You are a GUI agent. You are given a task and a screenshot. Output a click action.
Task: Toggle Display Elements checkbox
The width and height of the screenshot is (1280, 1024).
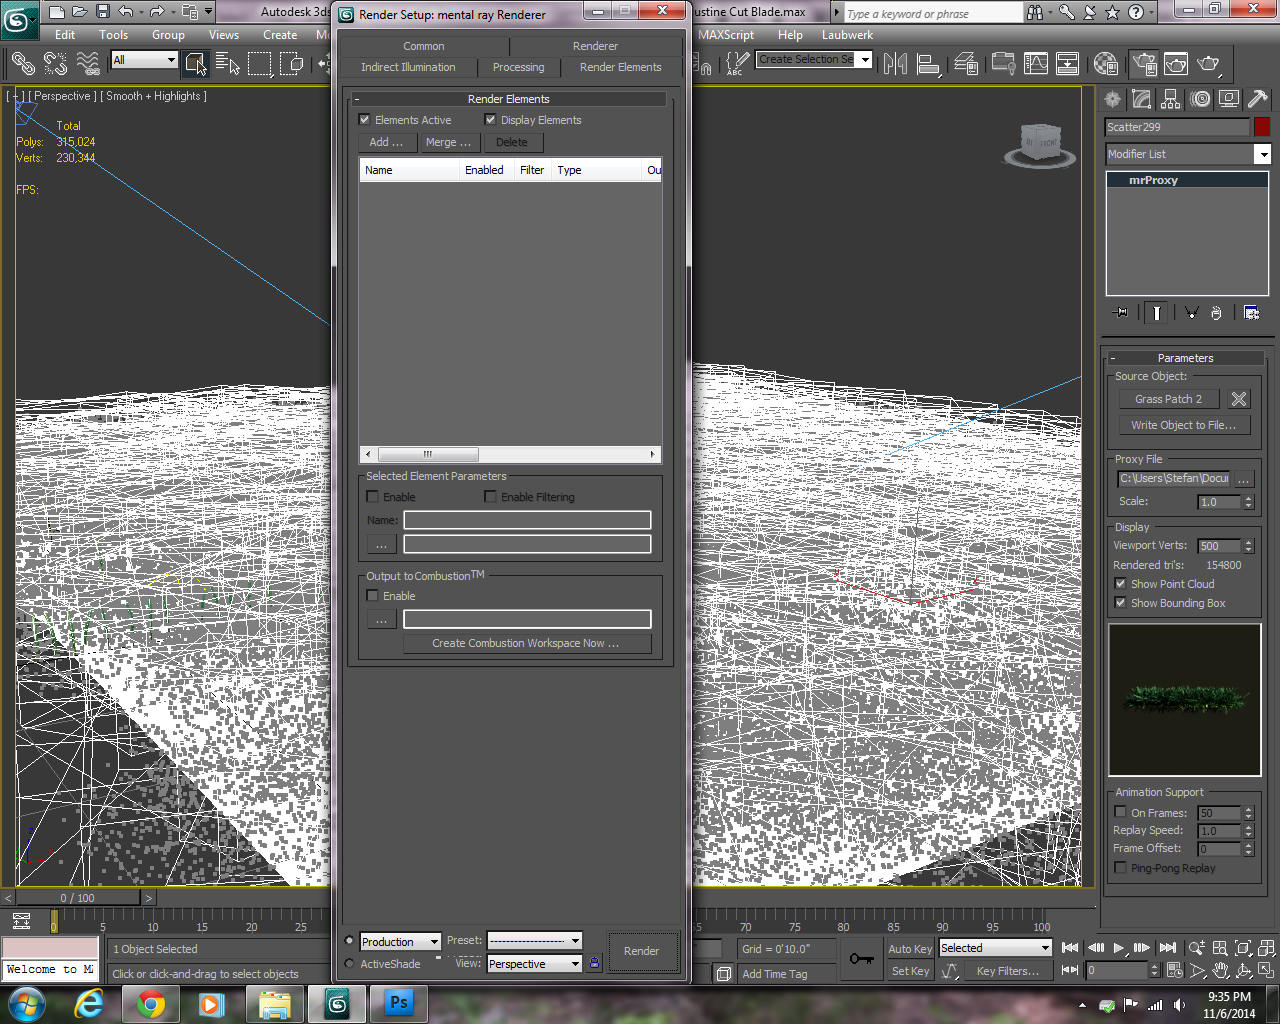coord(490,119)
